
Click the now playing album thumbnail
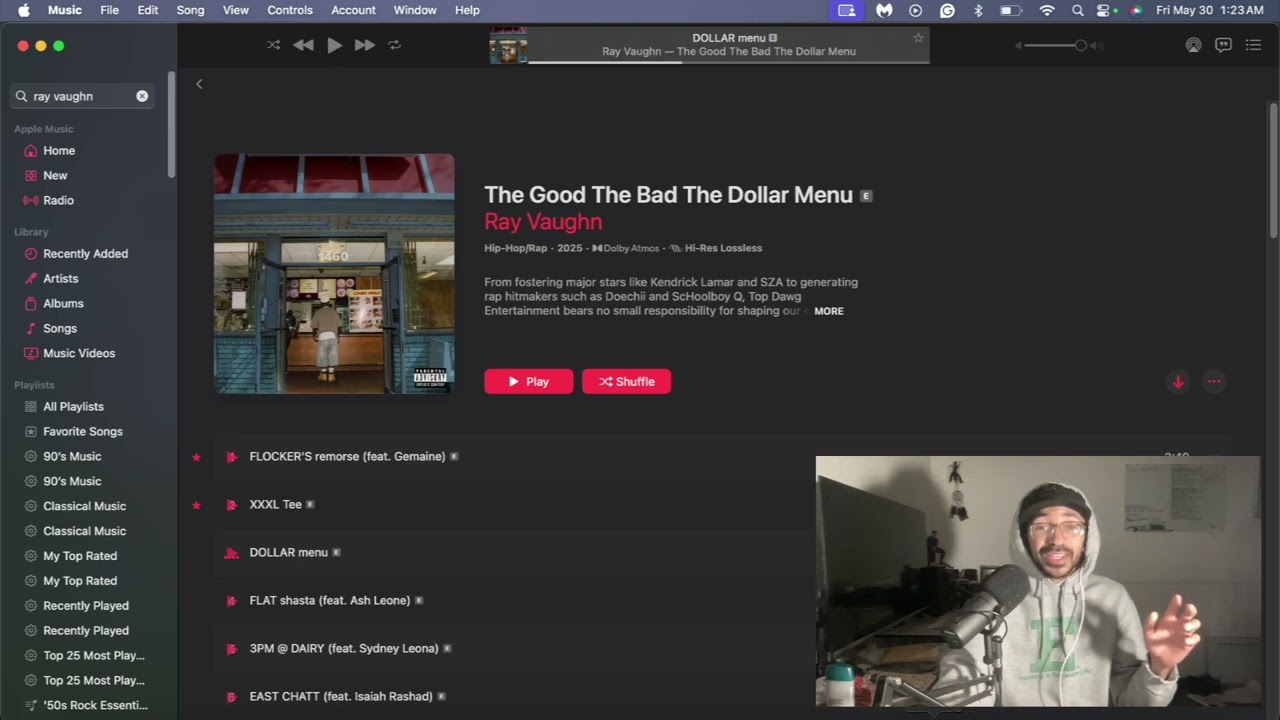pyautogui.click(x=508, y=45)
